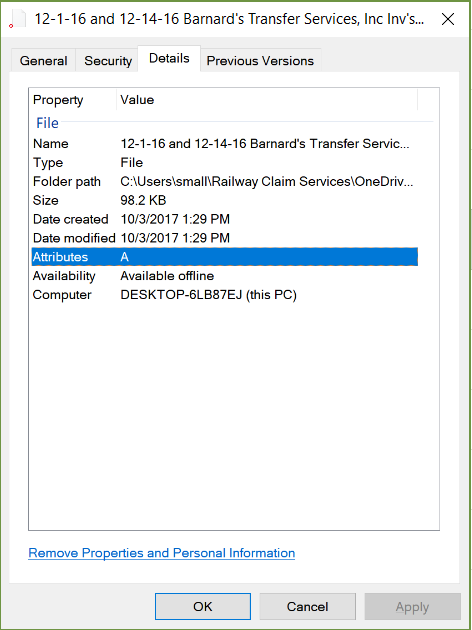This screenshot has width=472, height=630.
Task: Click the file icon in the title bar
Action: click(18, 19)
